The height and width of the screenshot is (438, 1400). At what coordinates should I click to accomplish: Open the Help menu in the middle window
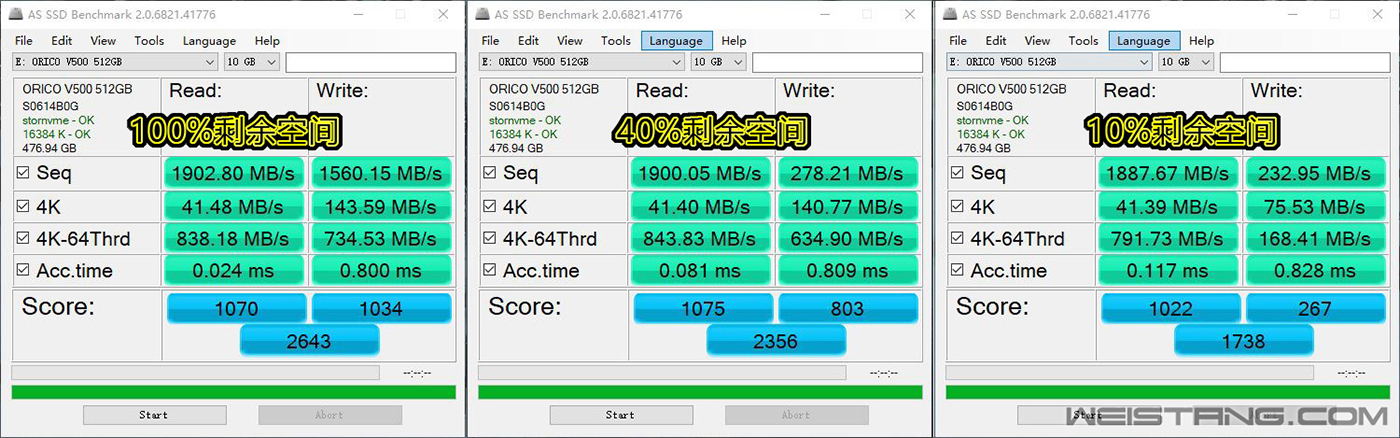click(734, 41)
